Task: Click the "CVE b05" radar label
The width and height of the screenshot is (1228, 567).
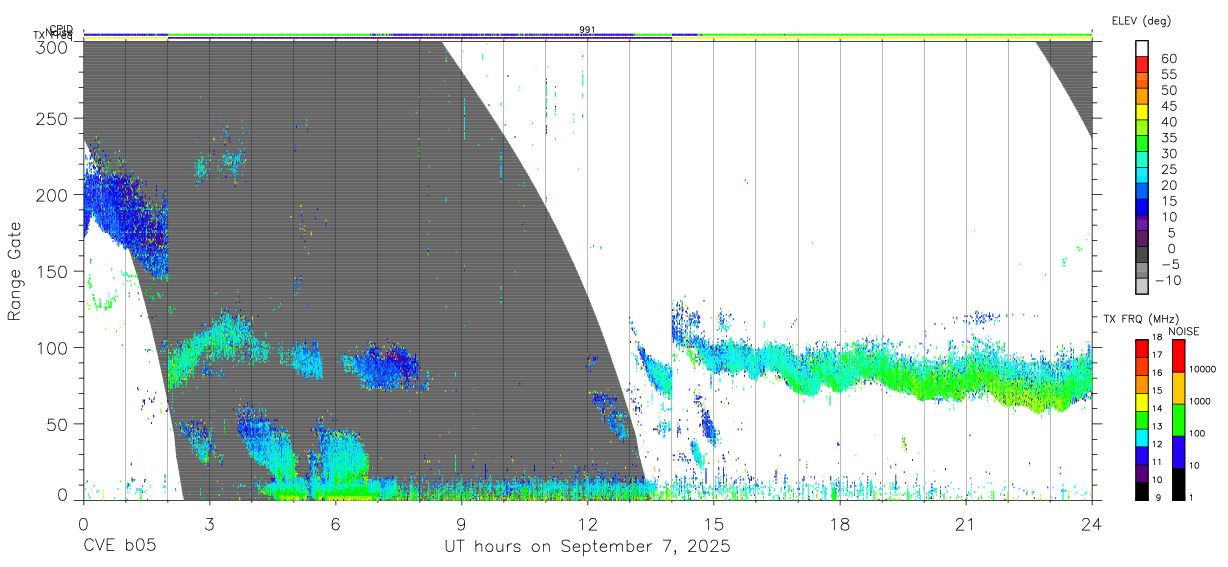Action: [x=119, y=547]
